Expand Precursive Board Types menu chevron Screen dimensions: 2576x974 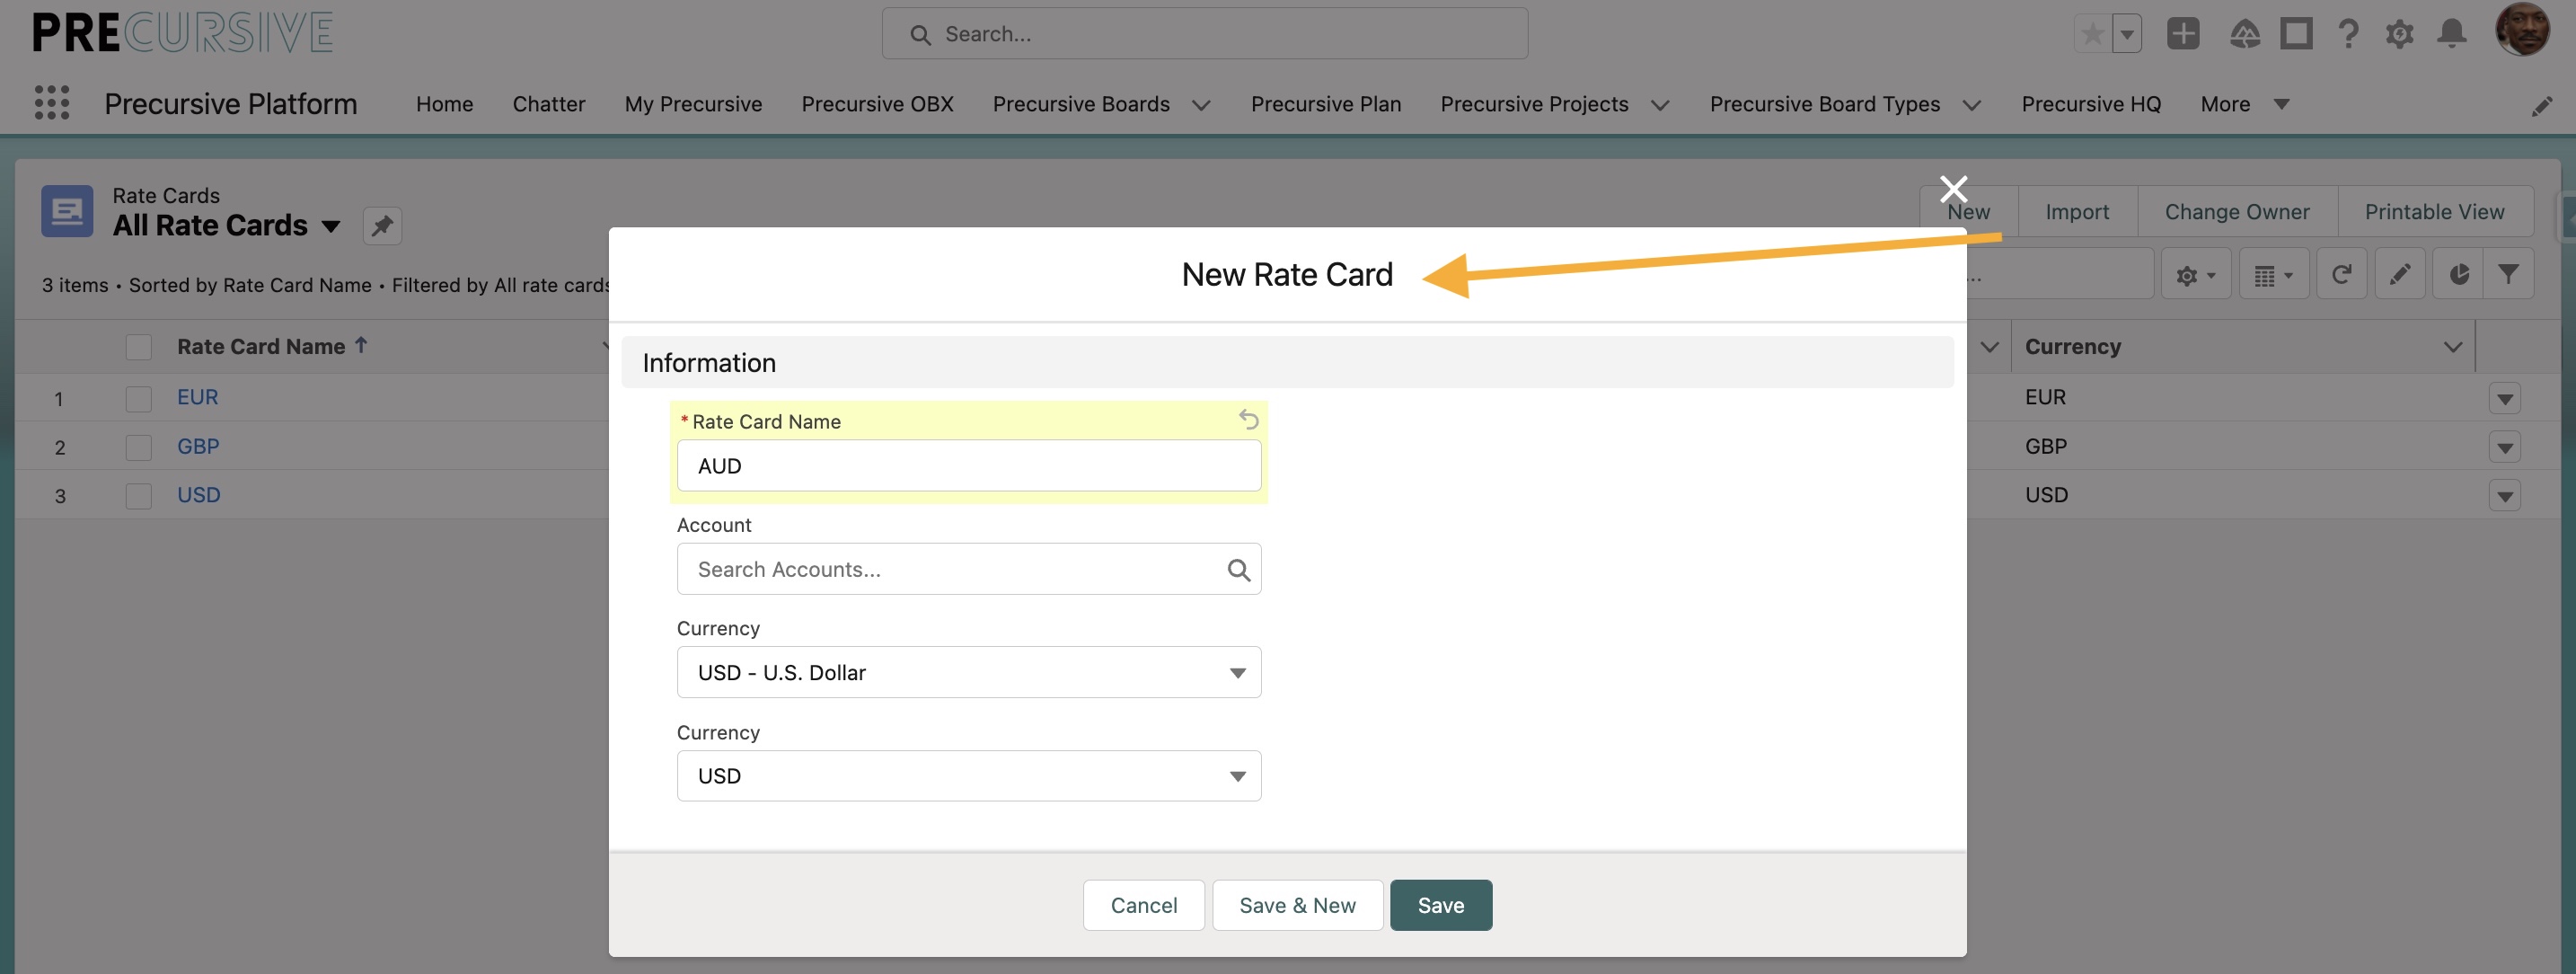pyautogui.click(x=1972, y=105)
